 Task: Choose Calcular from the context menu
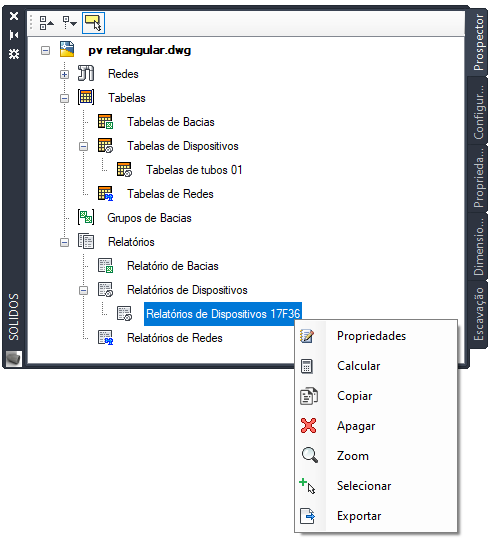click(x=359, y=366)
